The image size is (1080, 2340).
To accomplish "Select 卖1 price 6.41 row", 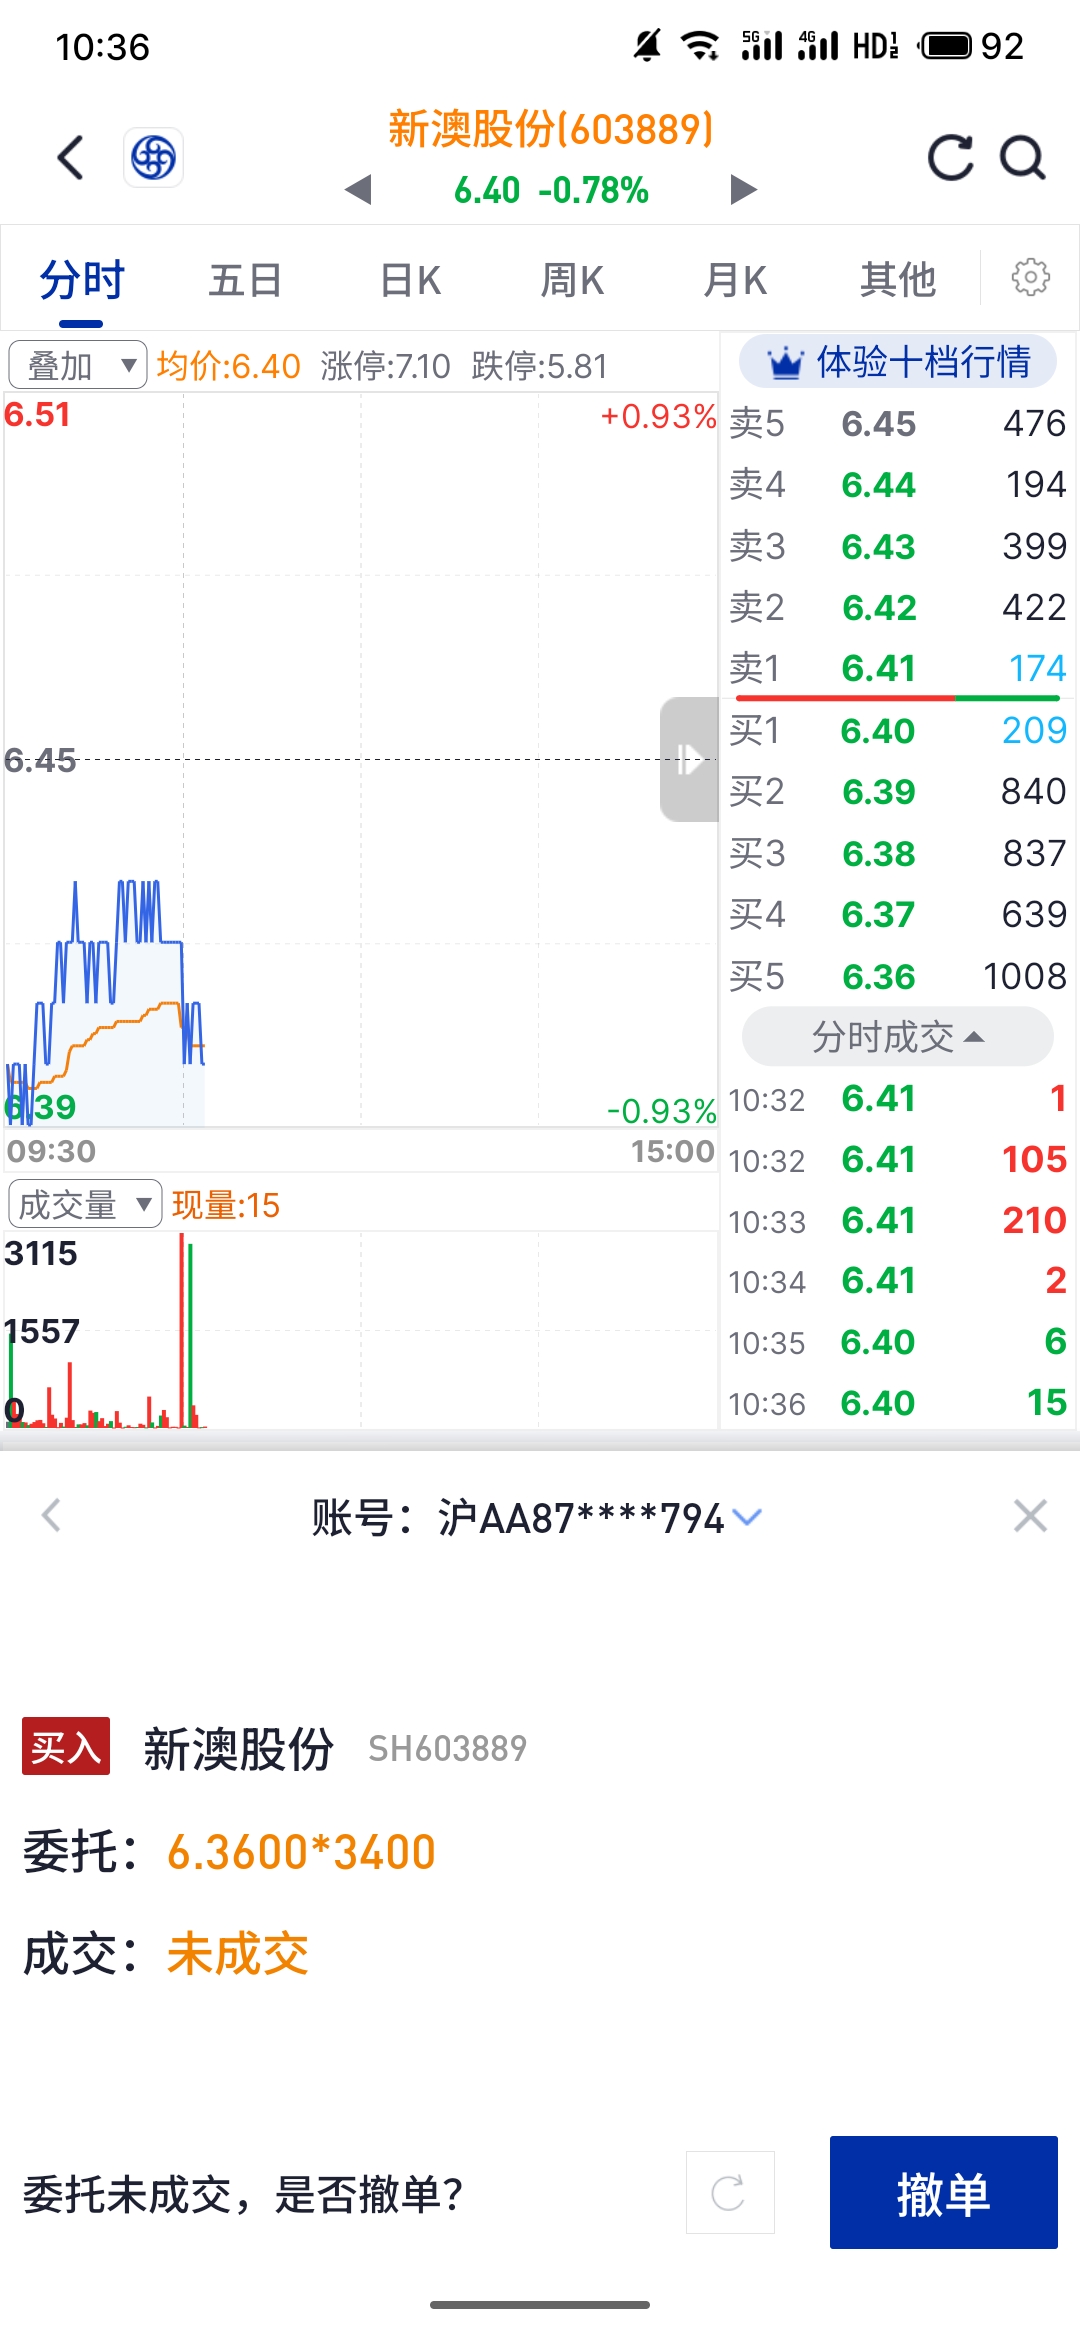I will [898, 668].
